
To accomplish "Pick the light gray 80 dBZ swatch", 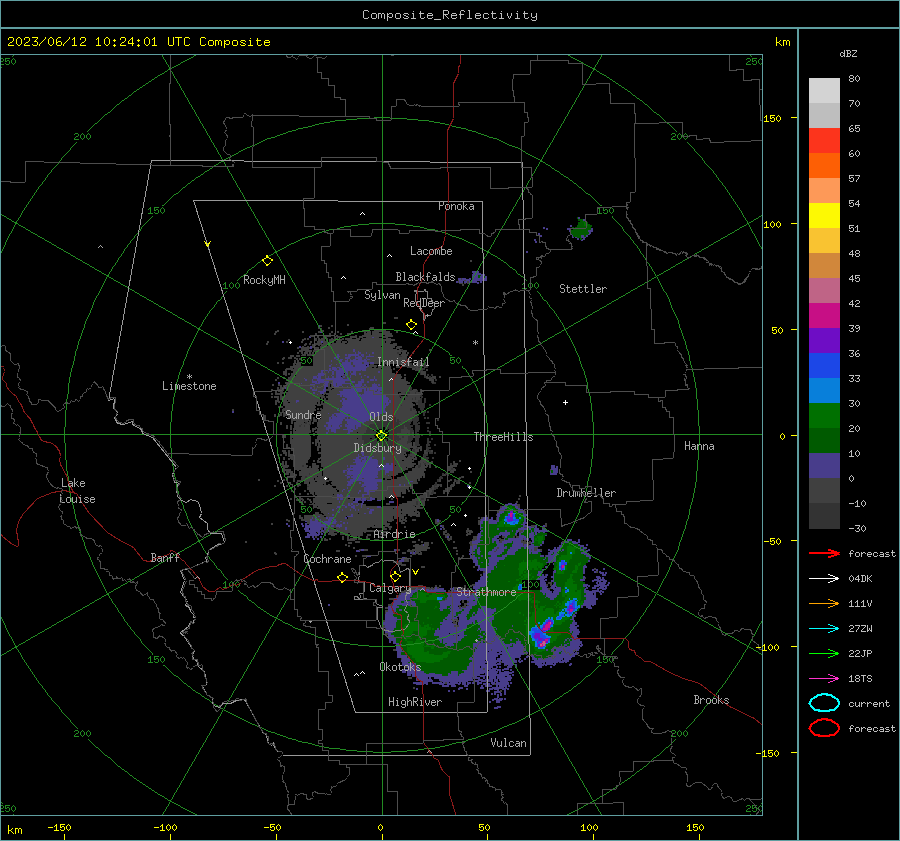I will [824, 91].
